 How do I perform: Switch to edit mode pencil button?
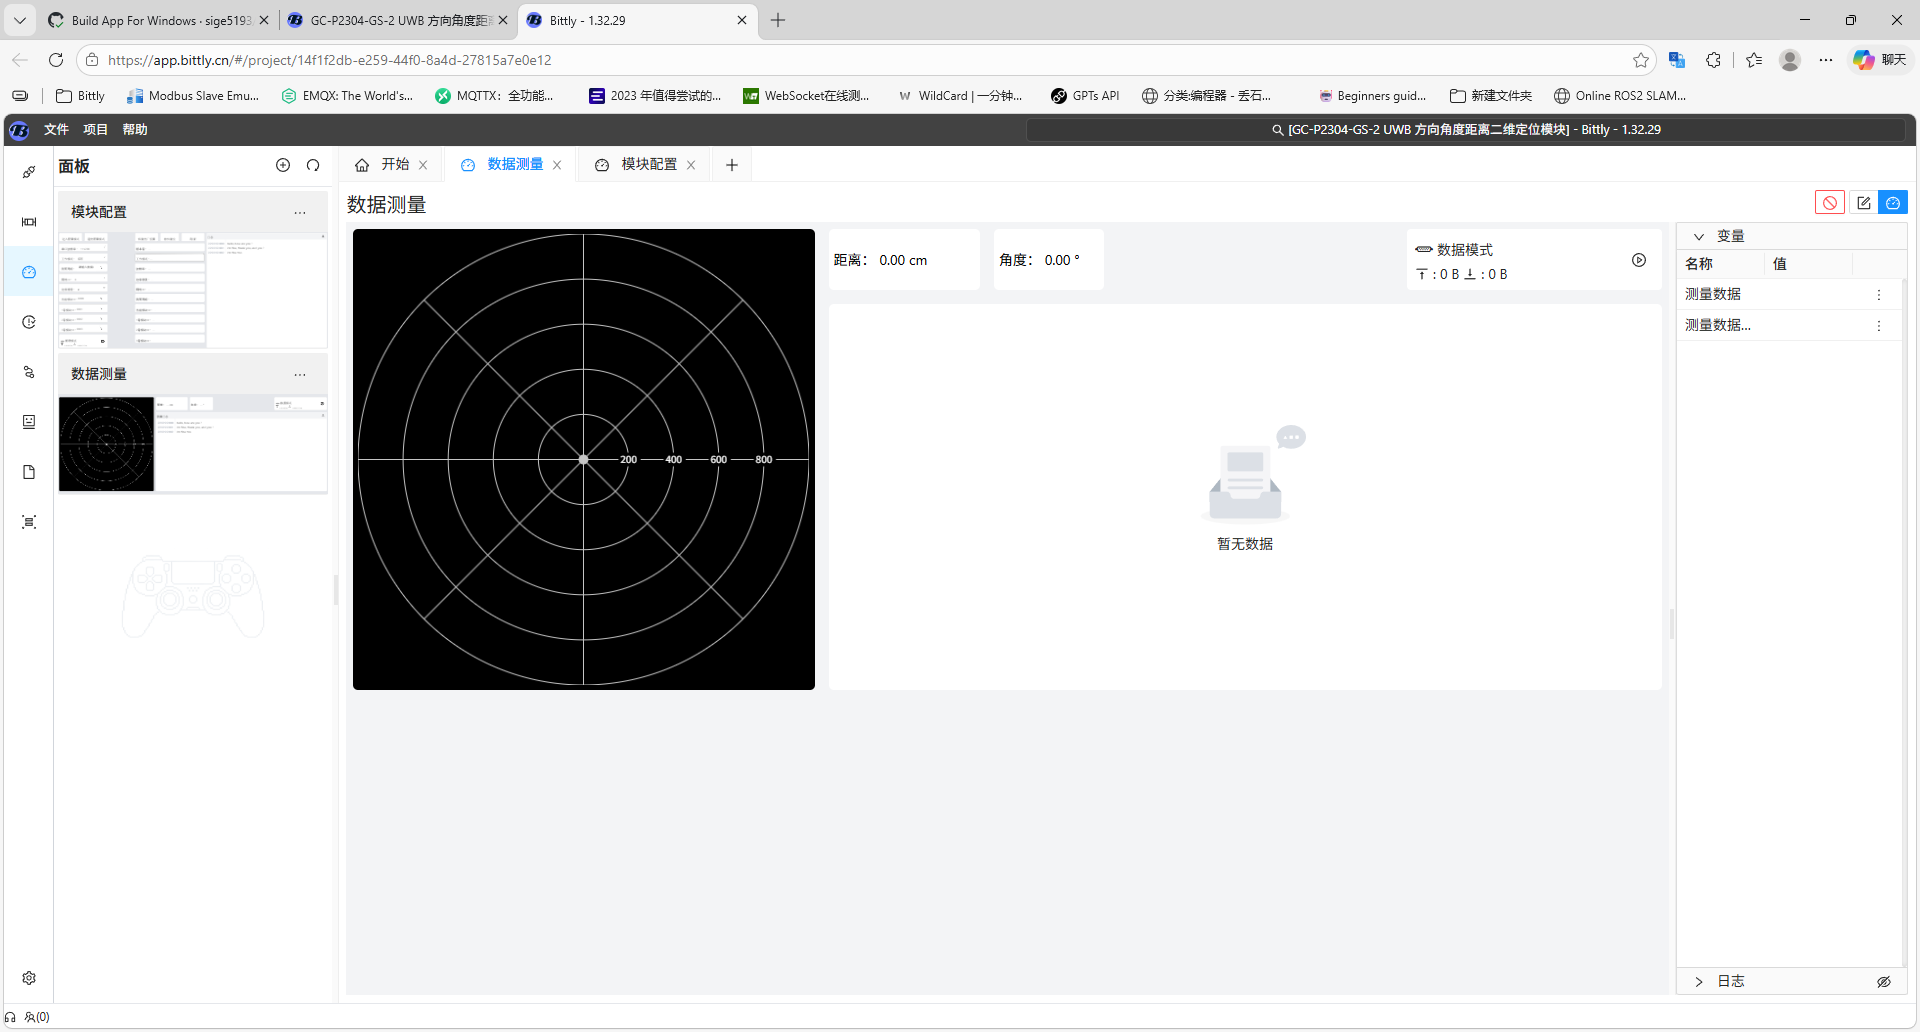(x=1863, y=203)
